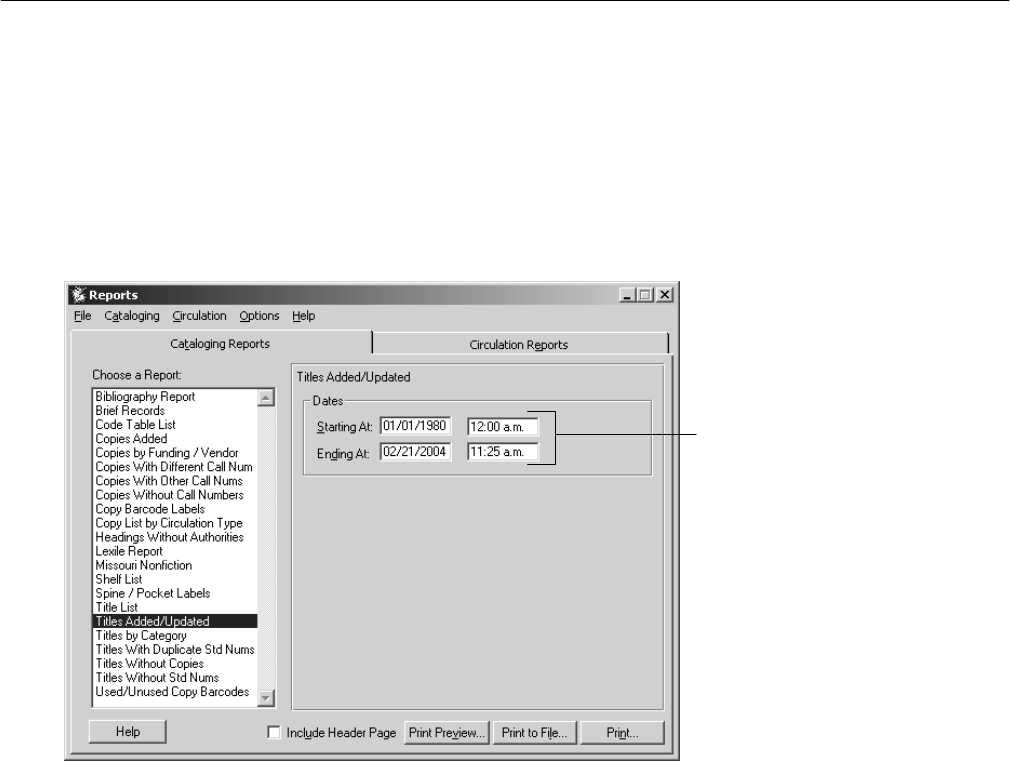Click the report list scroll up arrow
The image size is (1010, 761).
266,398
